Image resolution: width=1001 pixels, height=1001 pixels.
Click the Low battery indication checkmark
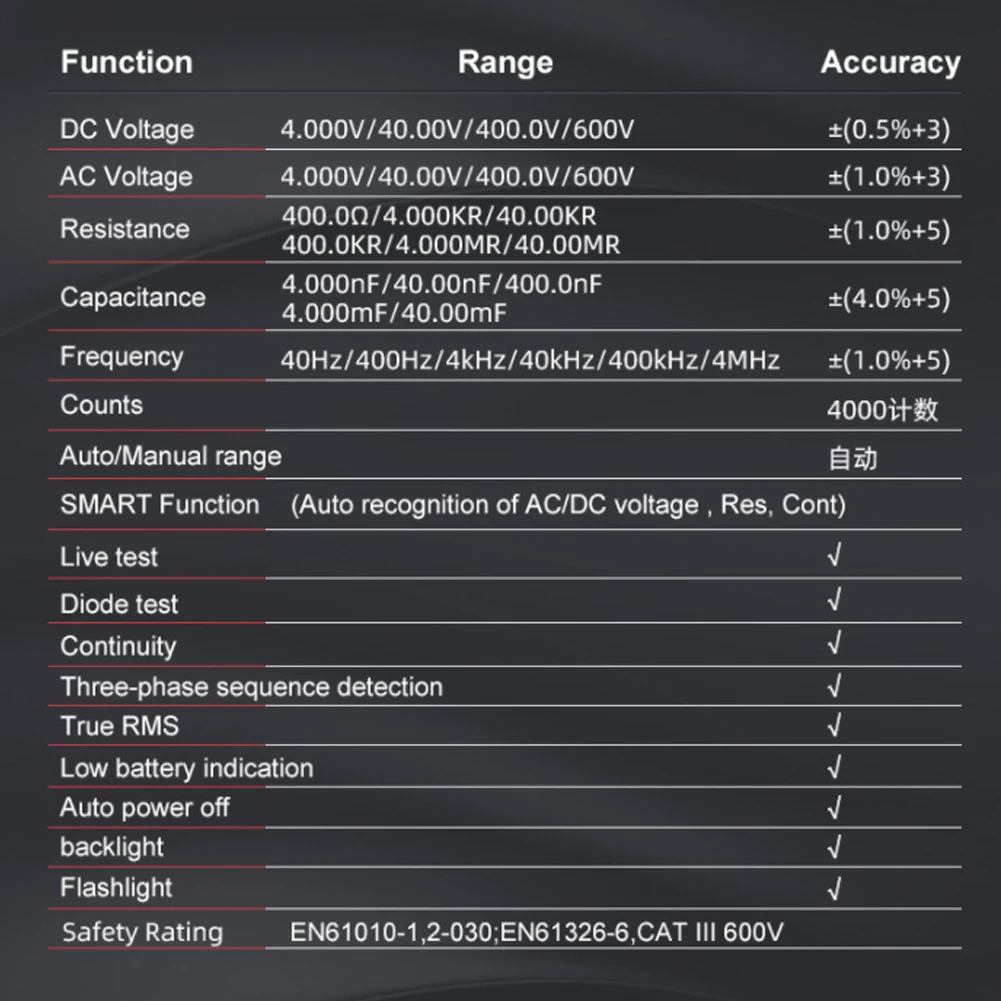pos(834,767)
